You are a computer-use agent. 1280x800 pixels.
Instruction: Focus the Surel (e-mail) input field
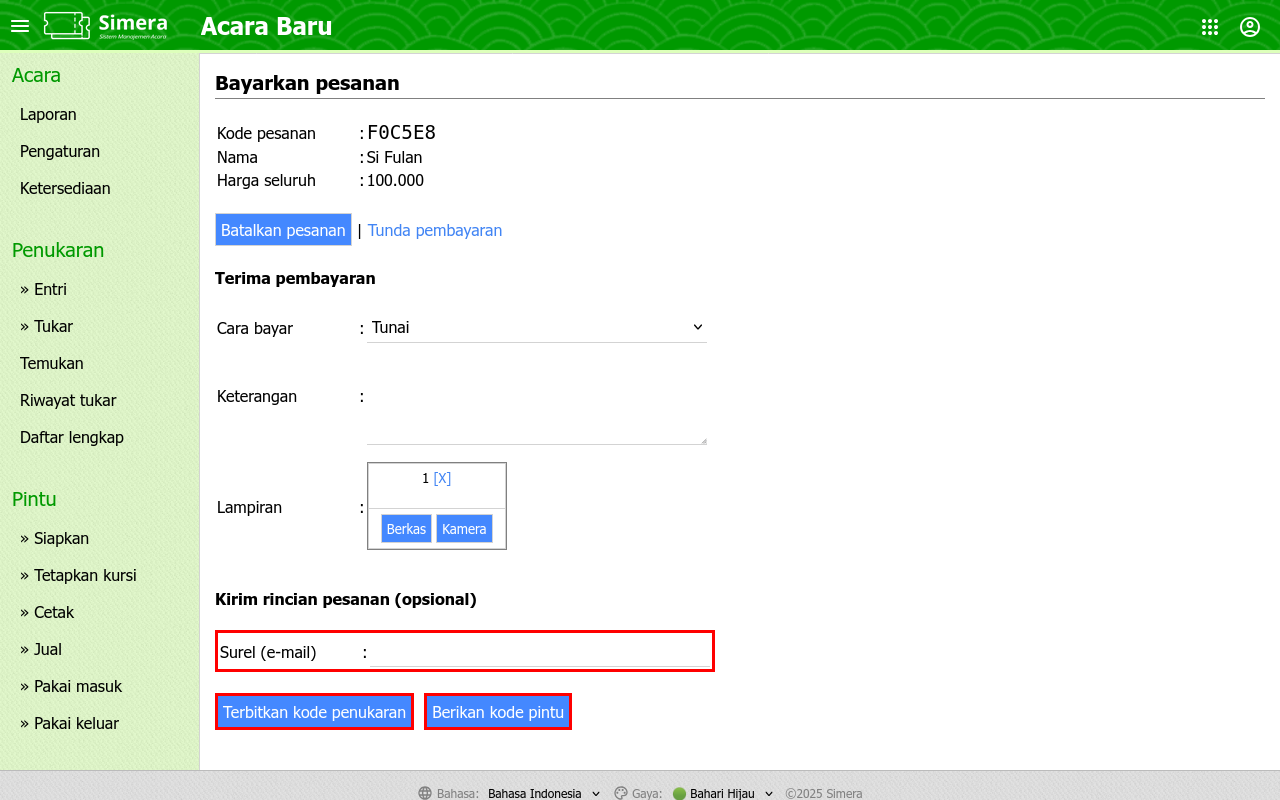[x=538, y=653]
